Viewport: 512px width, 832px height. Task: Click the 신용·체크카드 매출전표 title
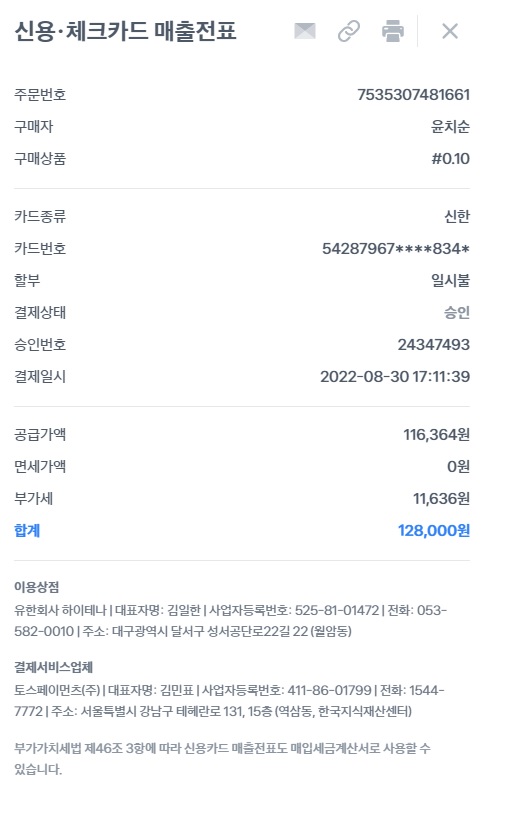coord(125,31)
